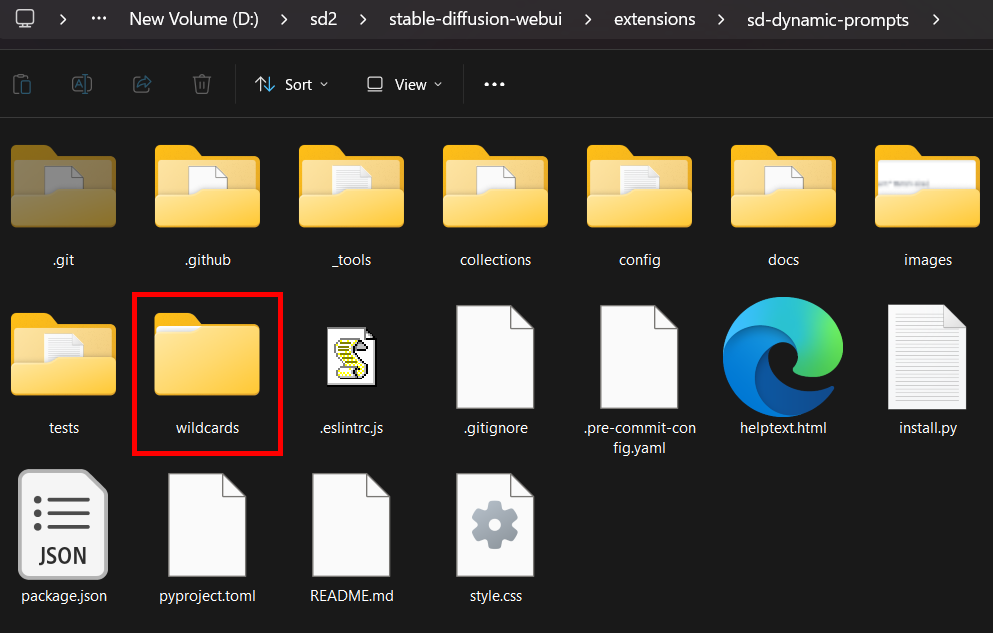Navigate to New Volume (D:) breadcrumb
Viewport: 993px width, 633px height.
(x=194, y=19)
